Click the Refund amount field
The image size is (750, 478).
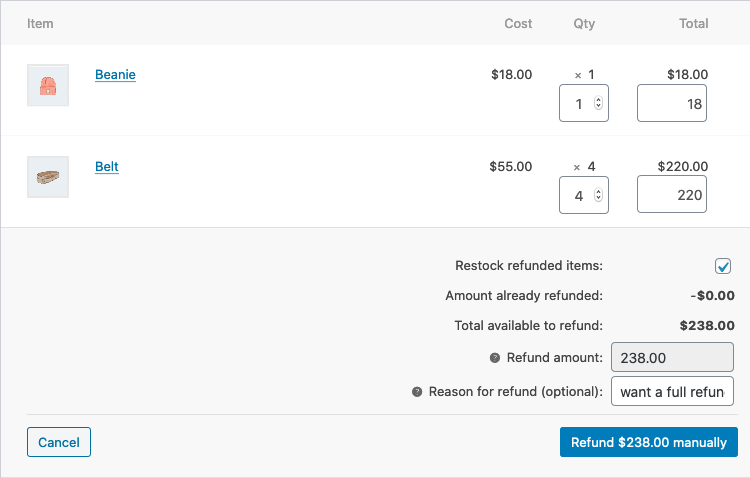(x=679, y=357)
